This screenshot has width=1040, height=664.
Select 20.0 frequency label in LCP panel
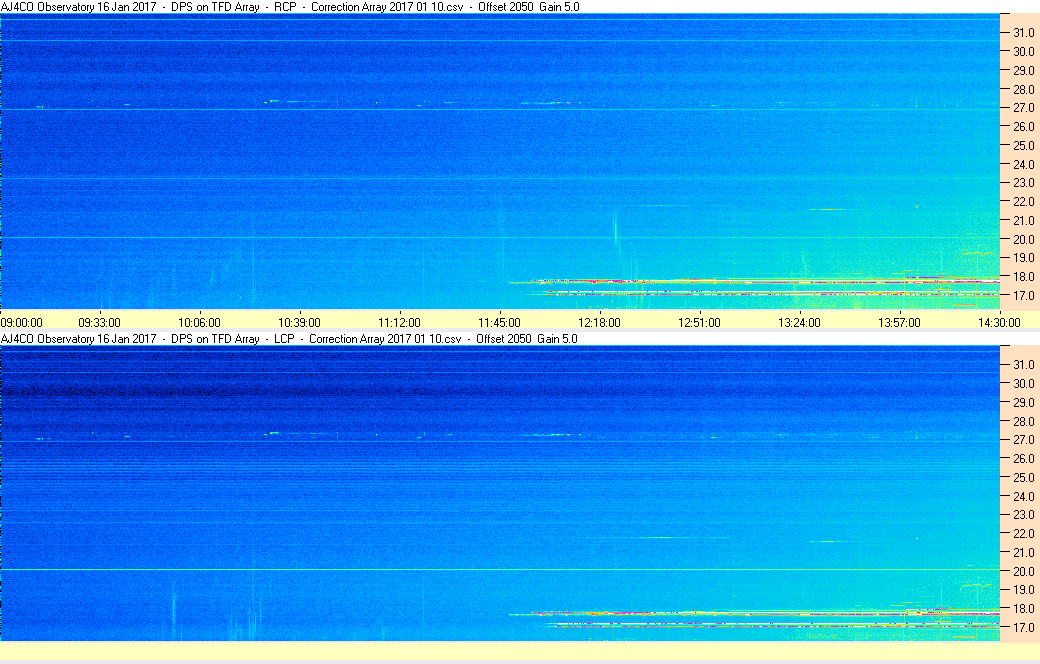1023,571
